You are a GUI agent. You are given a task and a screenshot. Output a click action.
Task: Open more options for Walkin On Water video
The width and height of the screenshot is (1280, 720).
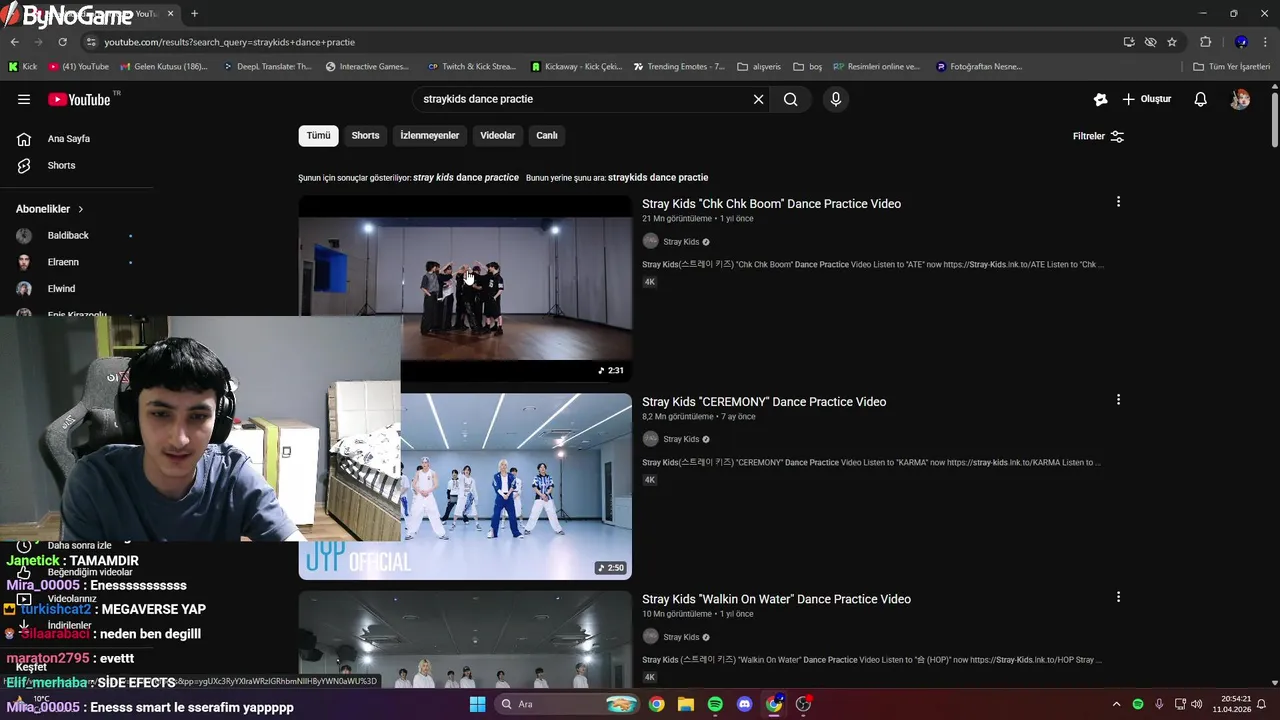1118,597
